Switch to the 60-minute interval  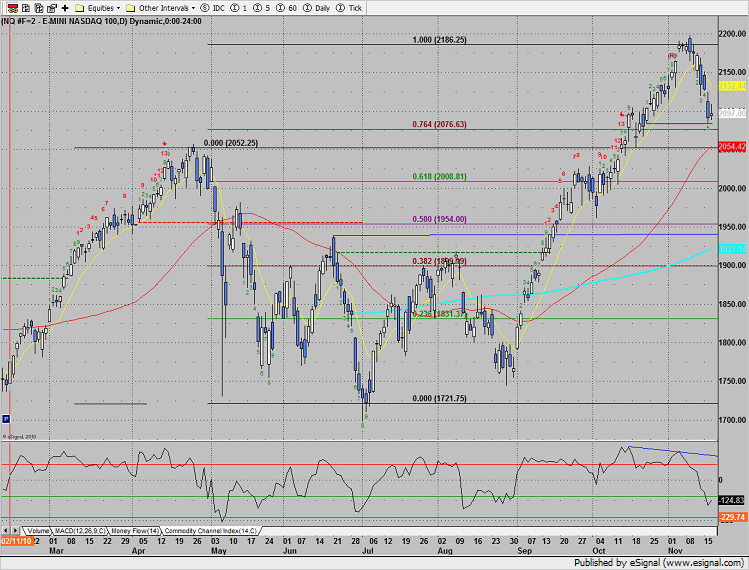287,8
